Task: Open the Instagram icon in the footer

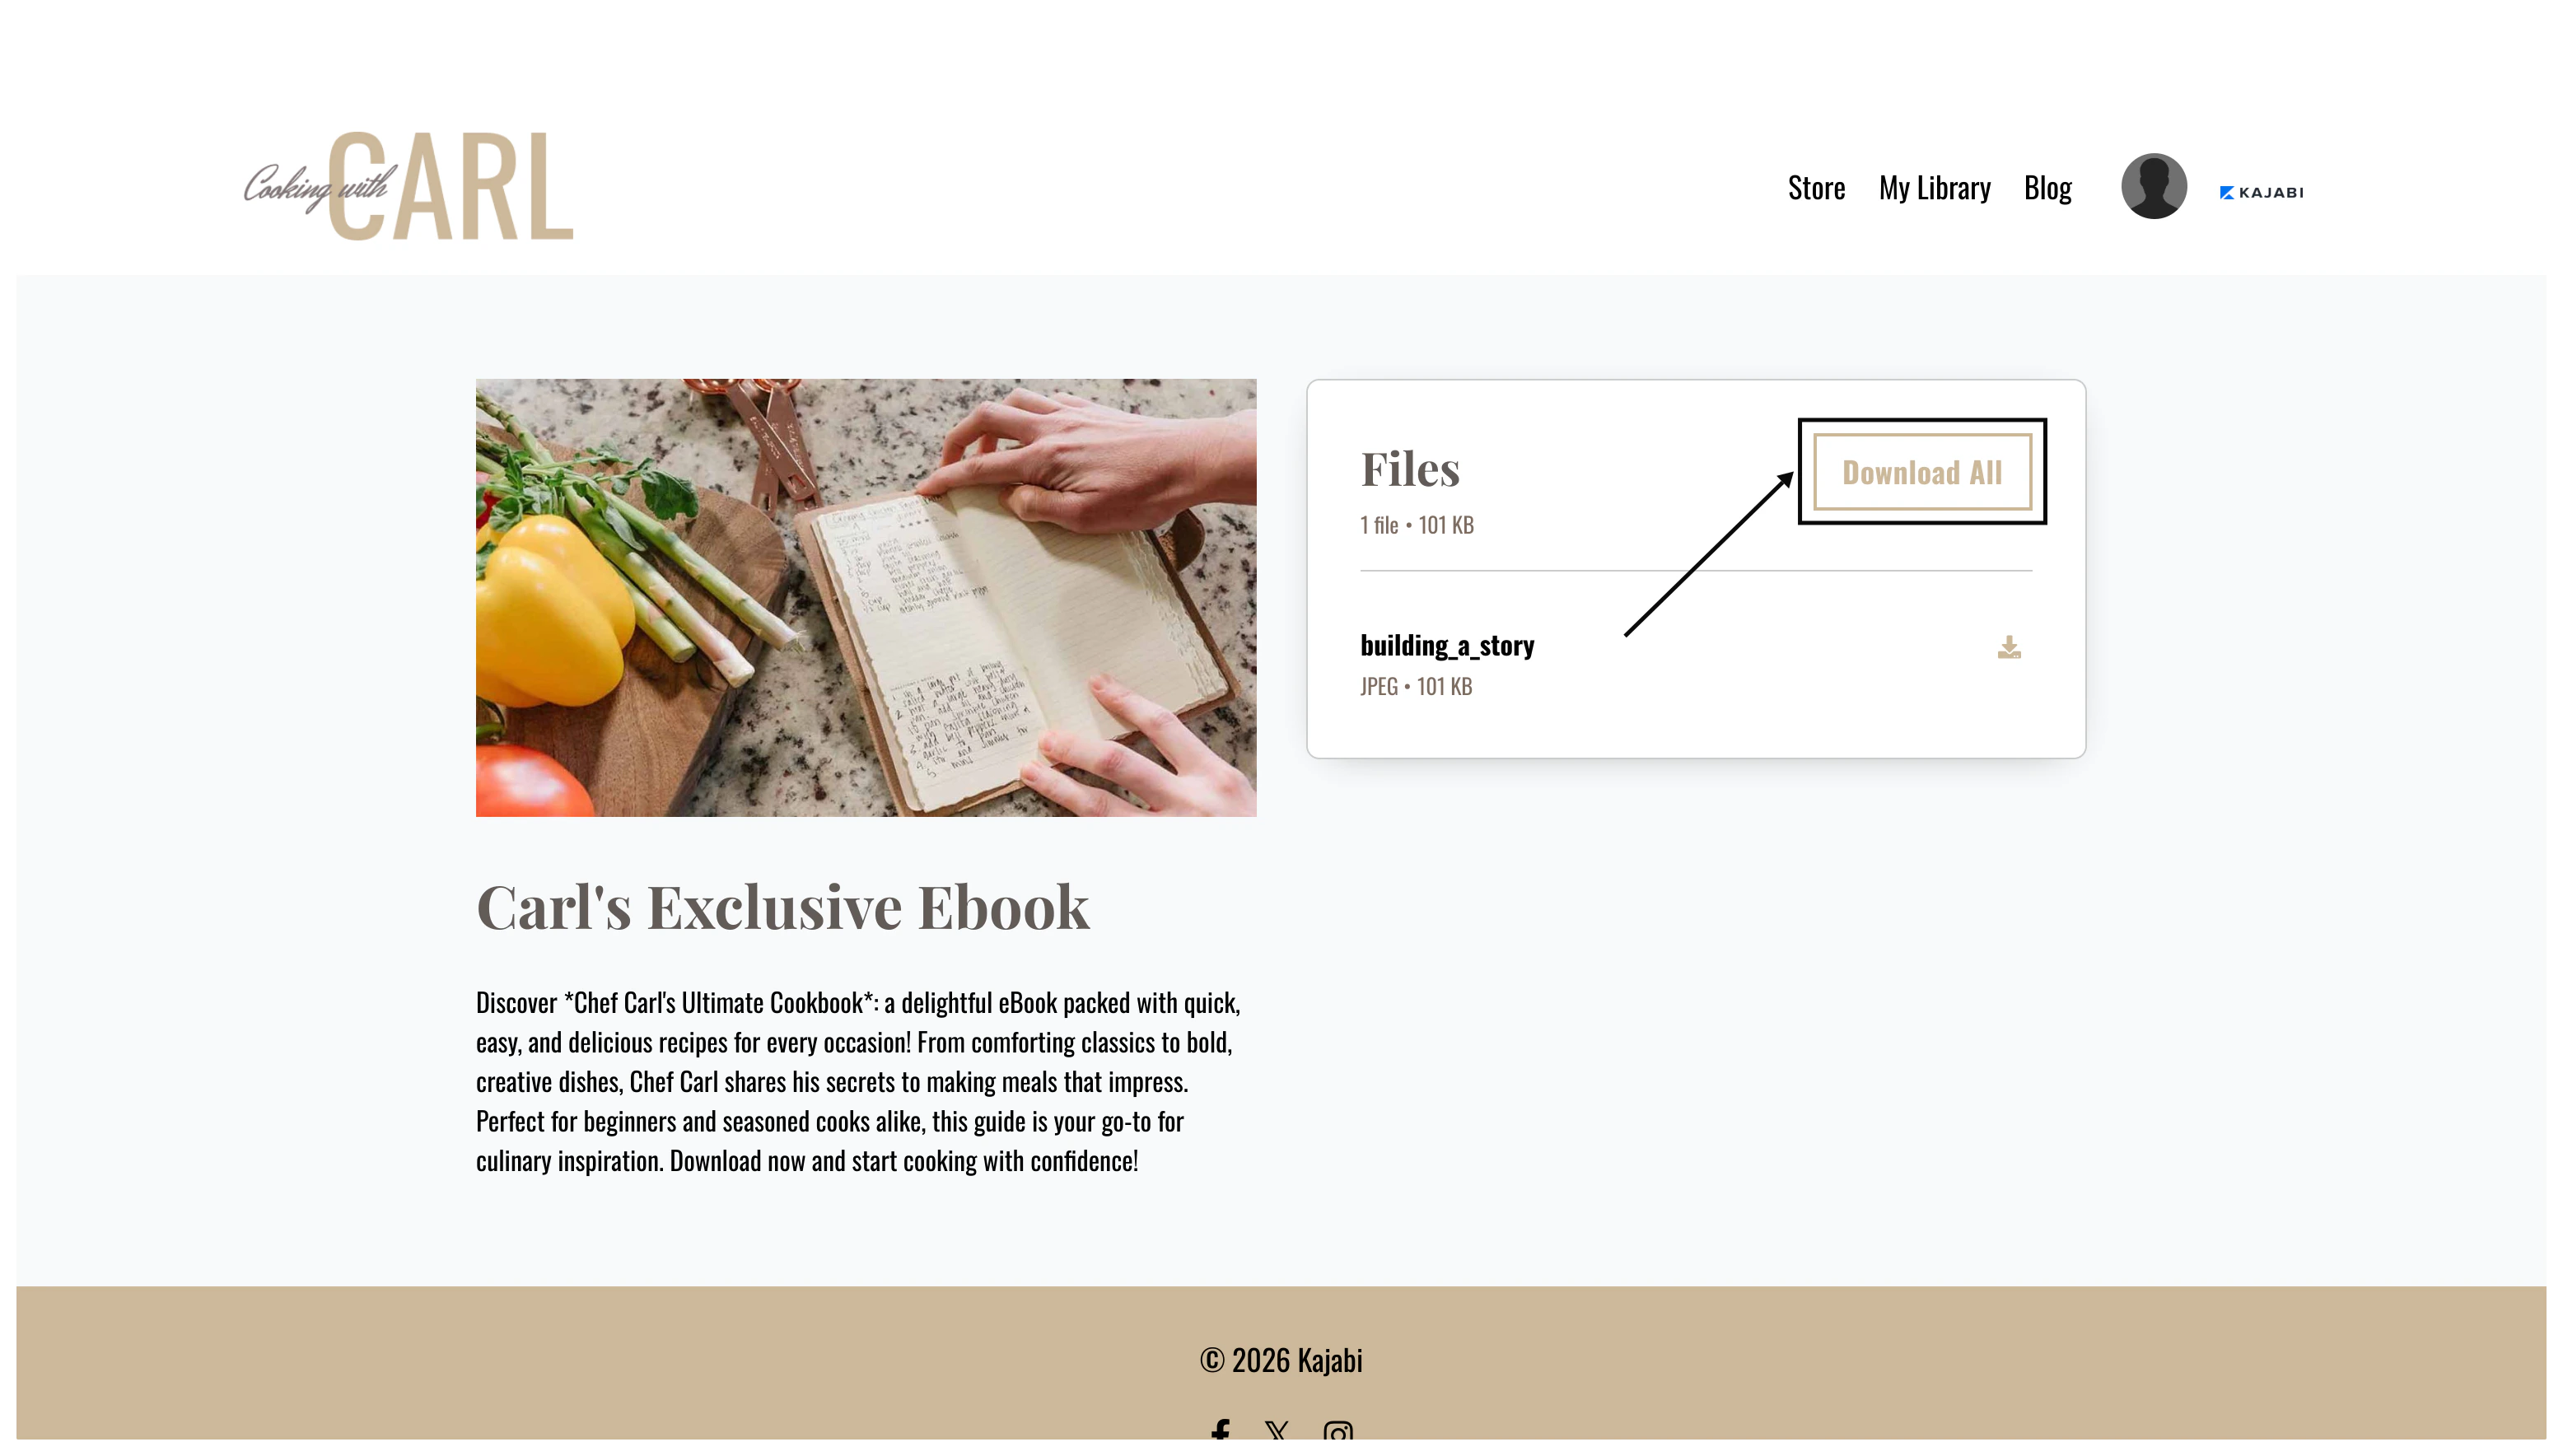Action: point(1337,1431)
